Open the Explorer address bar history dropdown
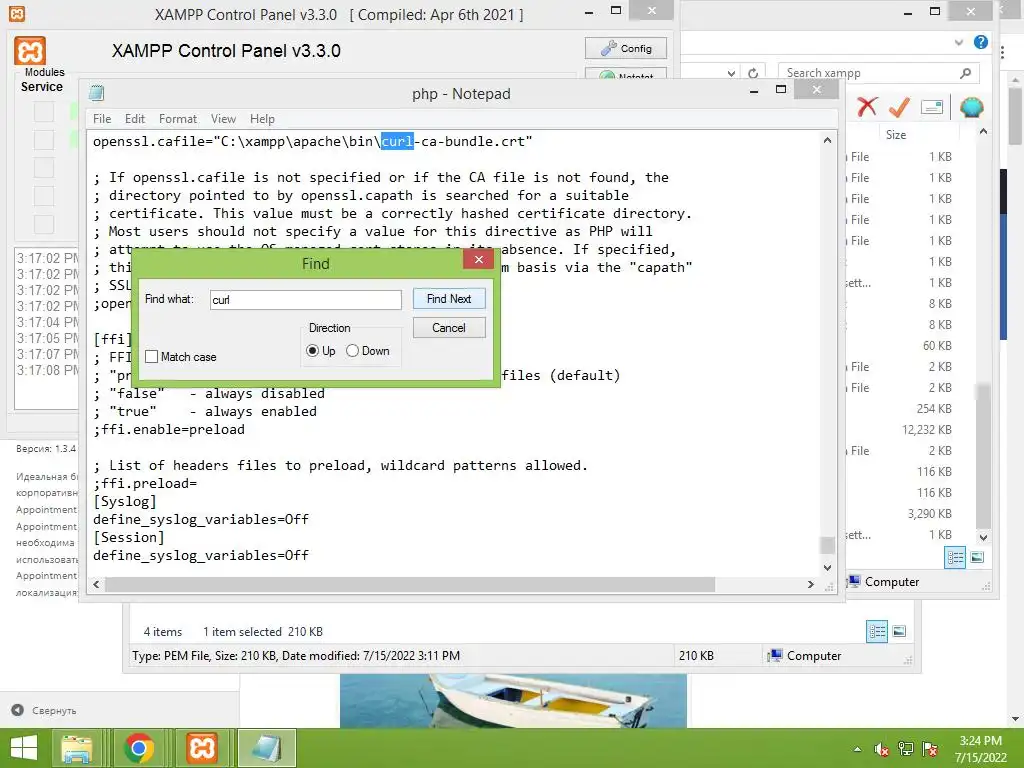1024x768 pixels. click(x=731, y=73)
